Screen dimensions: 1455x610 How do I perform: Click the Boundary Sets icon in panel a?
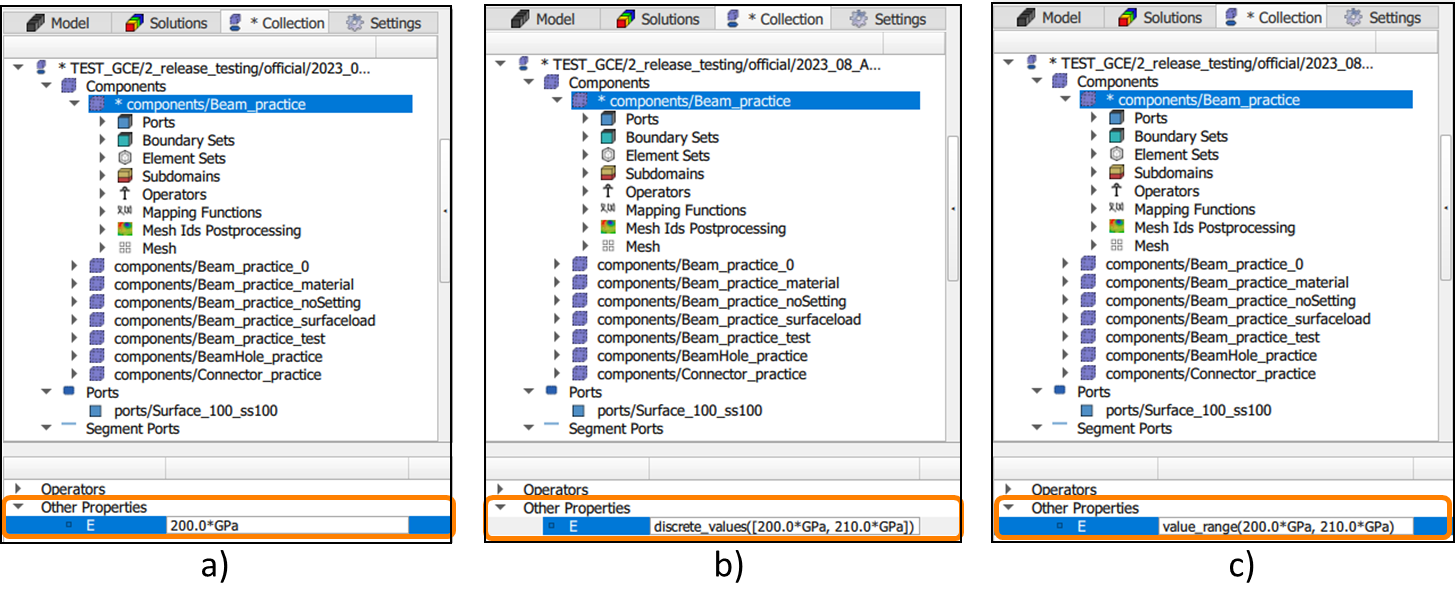click(125, 140)
